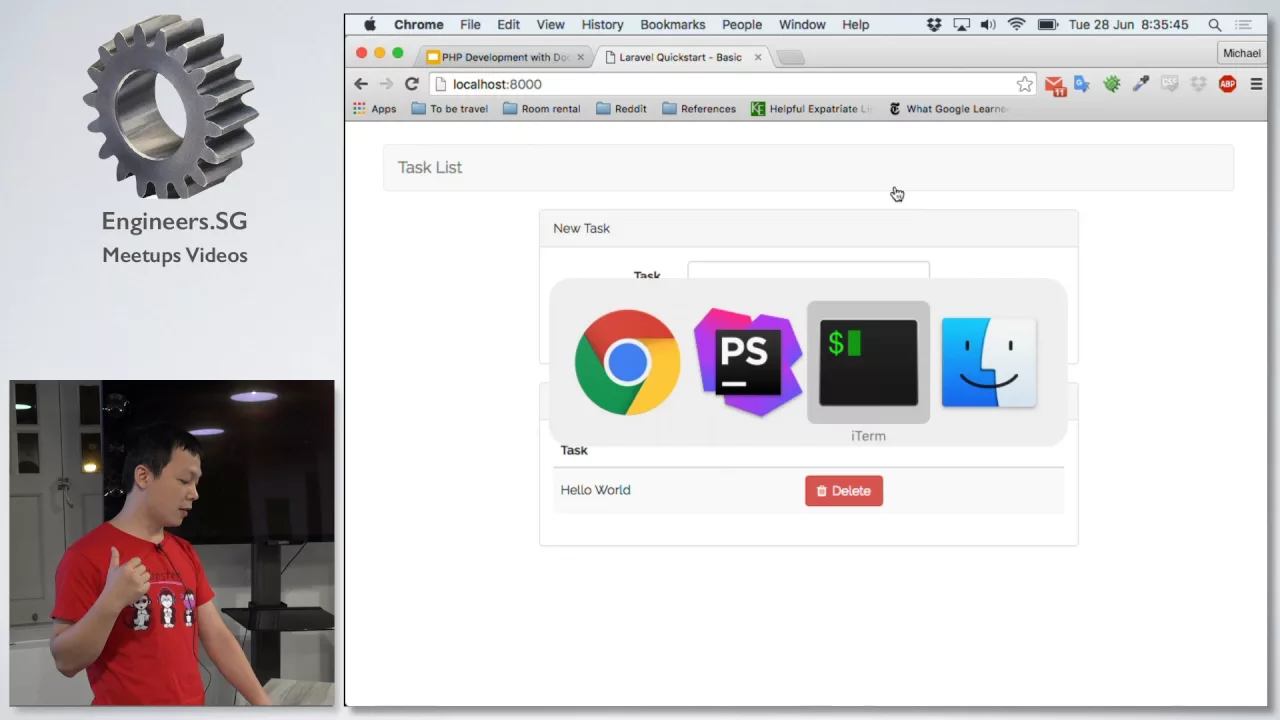This screenshot has width=1280, height=720.
Task: Open the File menu
Action: [470, 24]
